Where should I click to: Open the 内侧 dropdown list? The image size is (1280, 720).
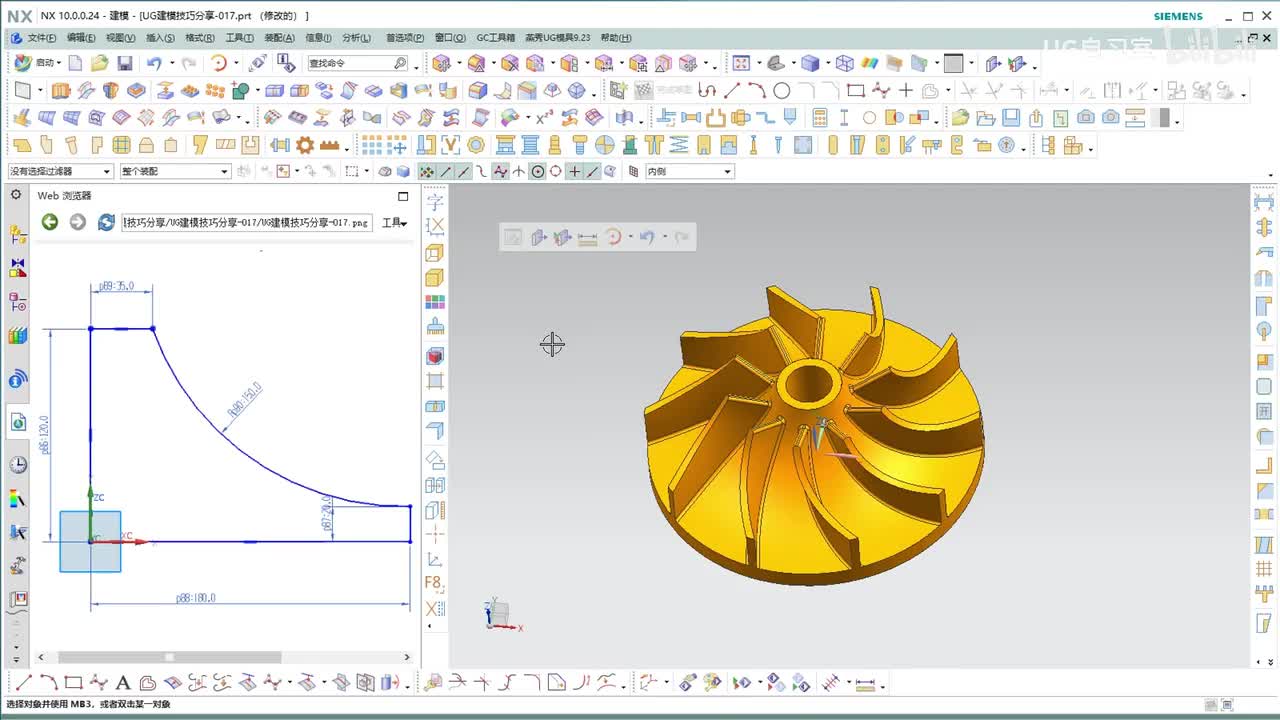coord(689,171)
